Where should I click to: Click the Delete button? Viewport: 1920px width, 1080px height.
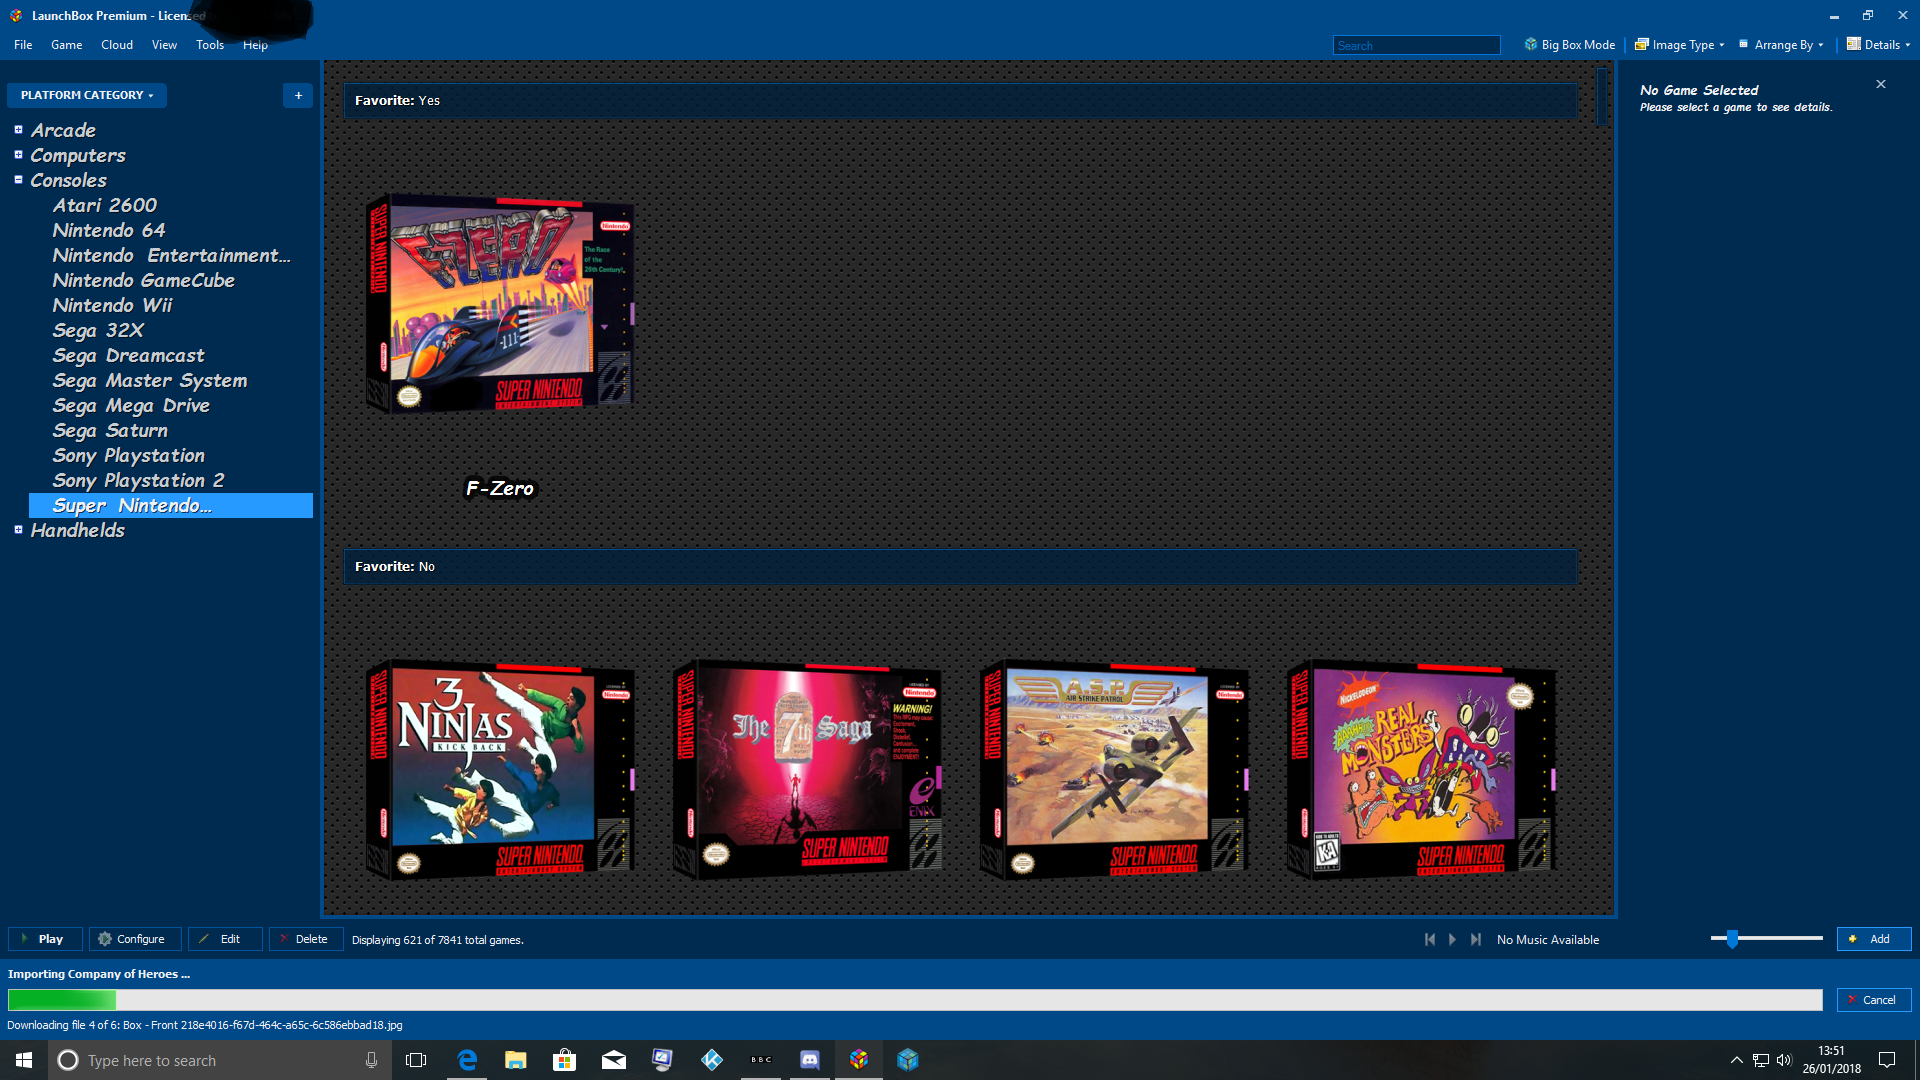306,939
